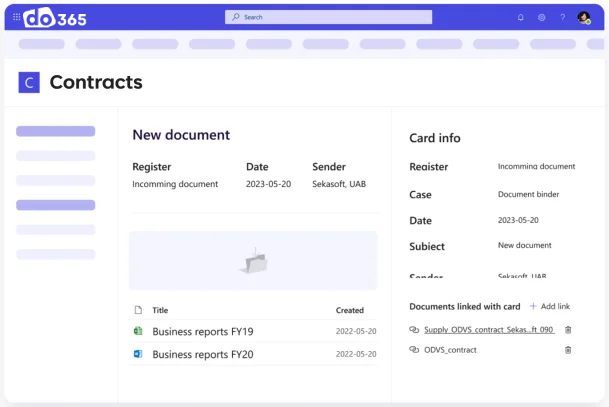
Task: Open Business reports FY19 file
Action: [x=202, y=331]
